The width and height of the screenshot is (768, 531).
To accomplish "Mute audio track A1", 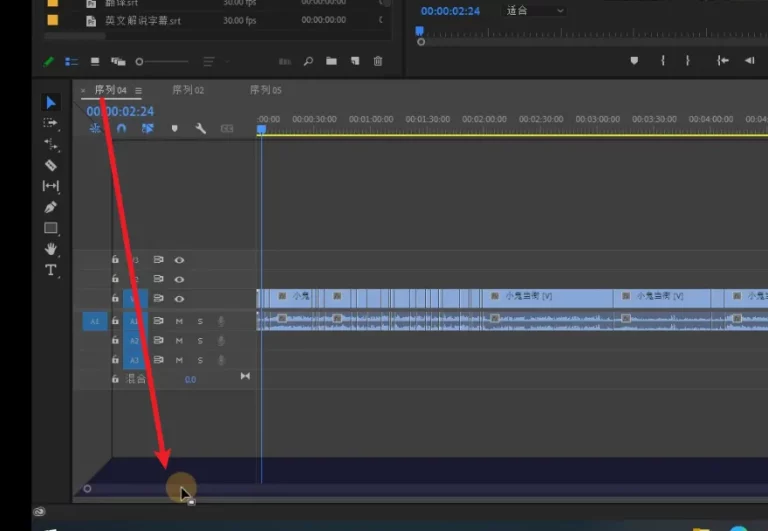I will tap(180, 321).
